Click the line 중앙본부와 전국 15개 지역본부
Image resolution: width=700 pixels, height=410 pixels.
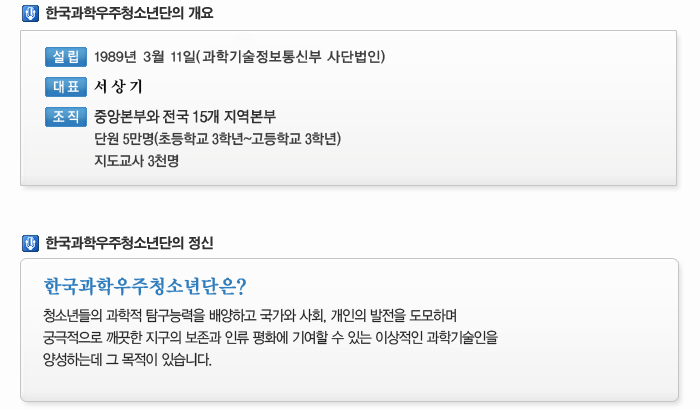[x=184, y=116]
